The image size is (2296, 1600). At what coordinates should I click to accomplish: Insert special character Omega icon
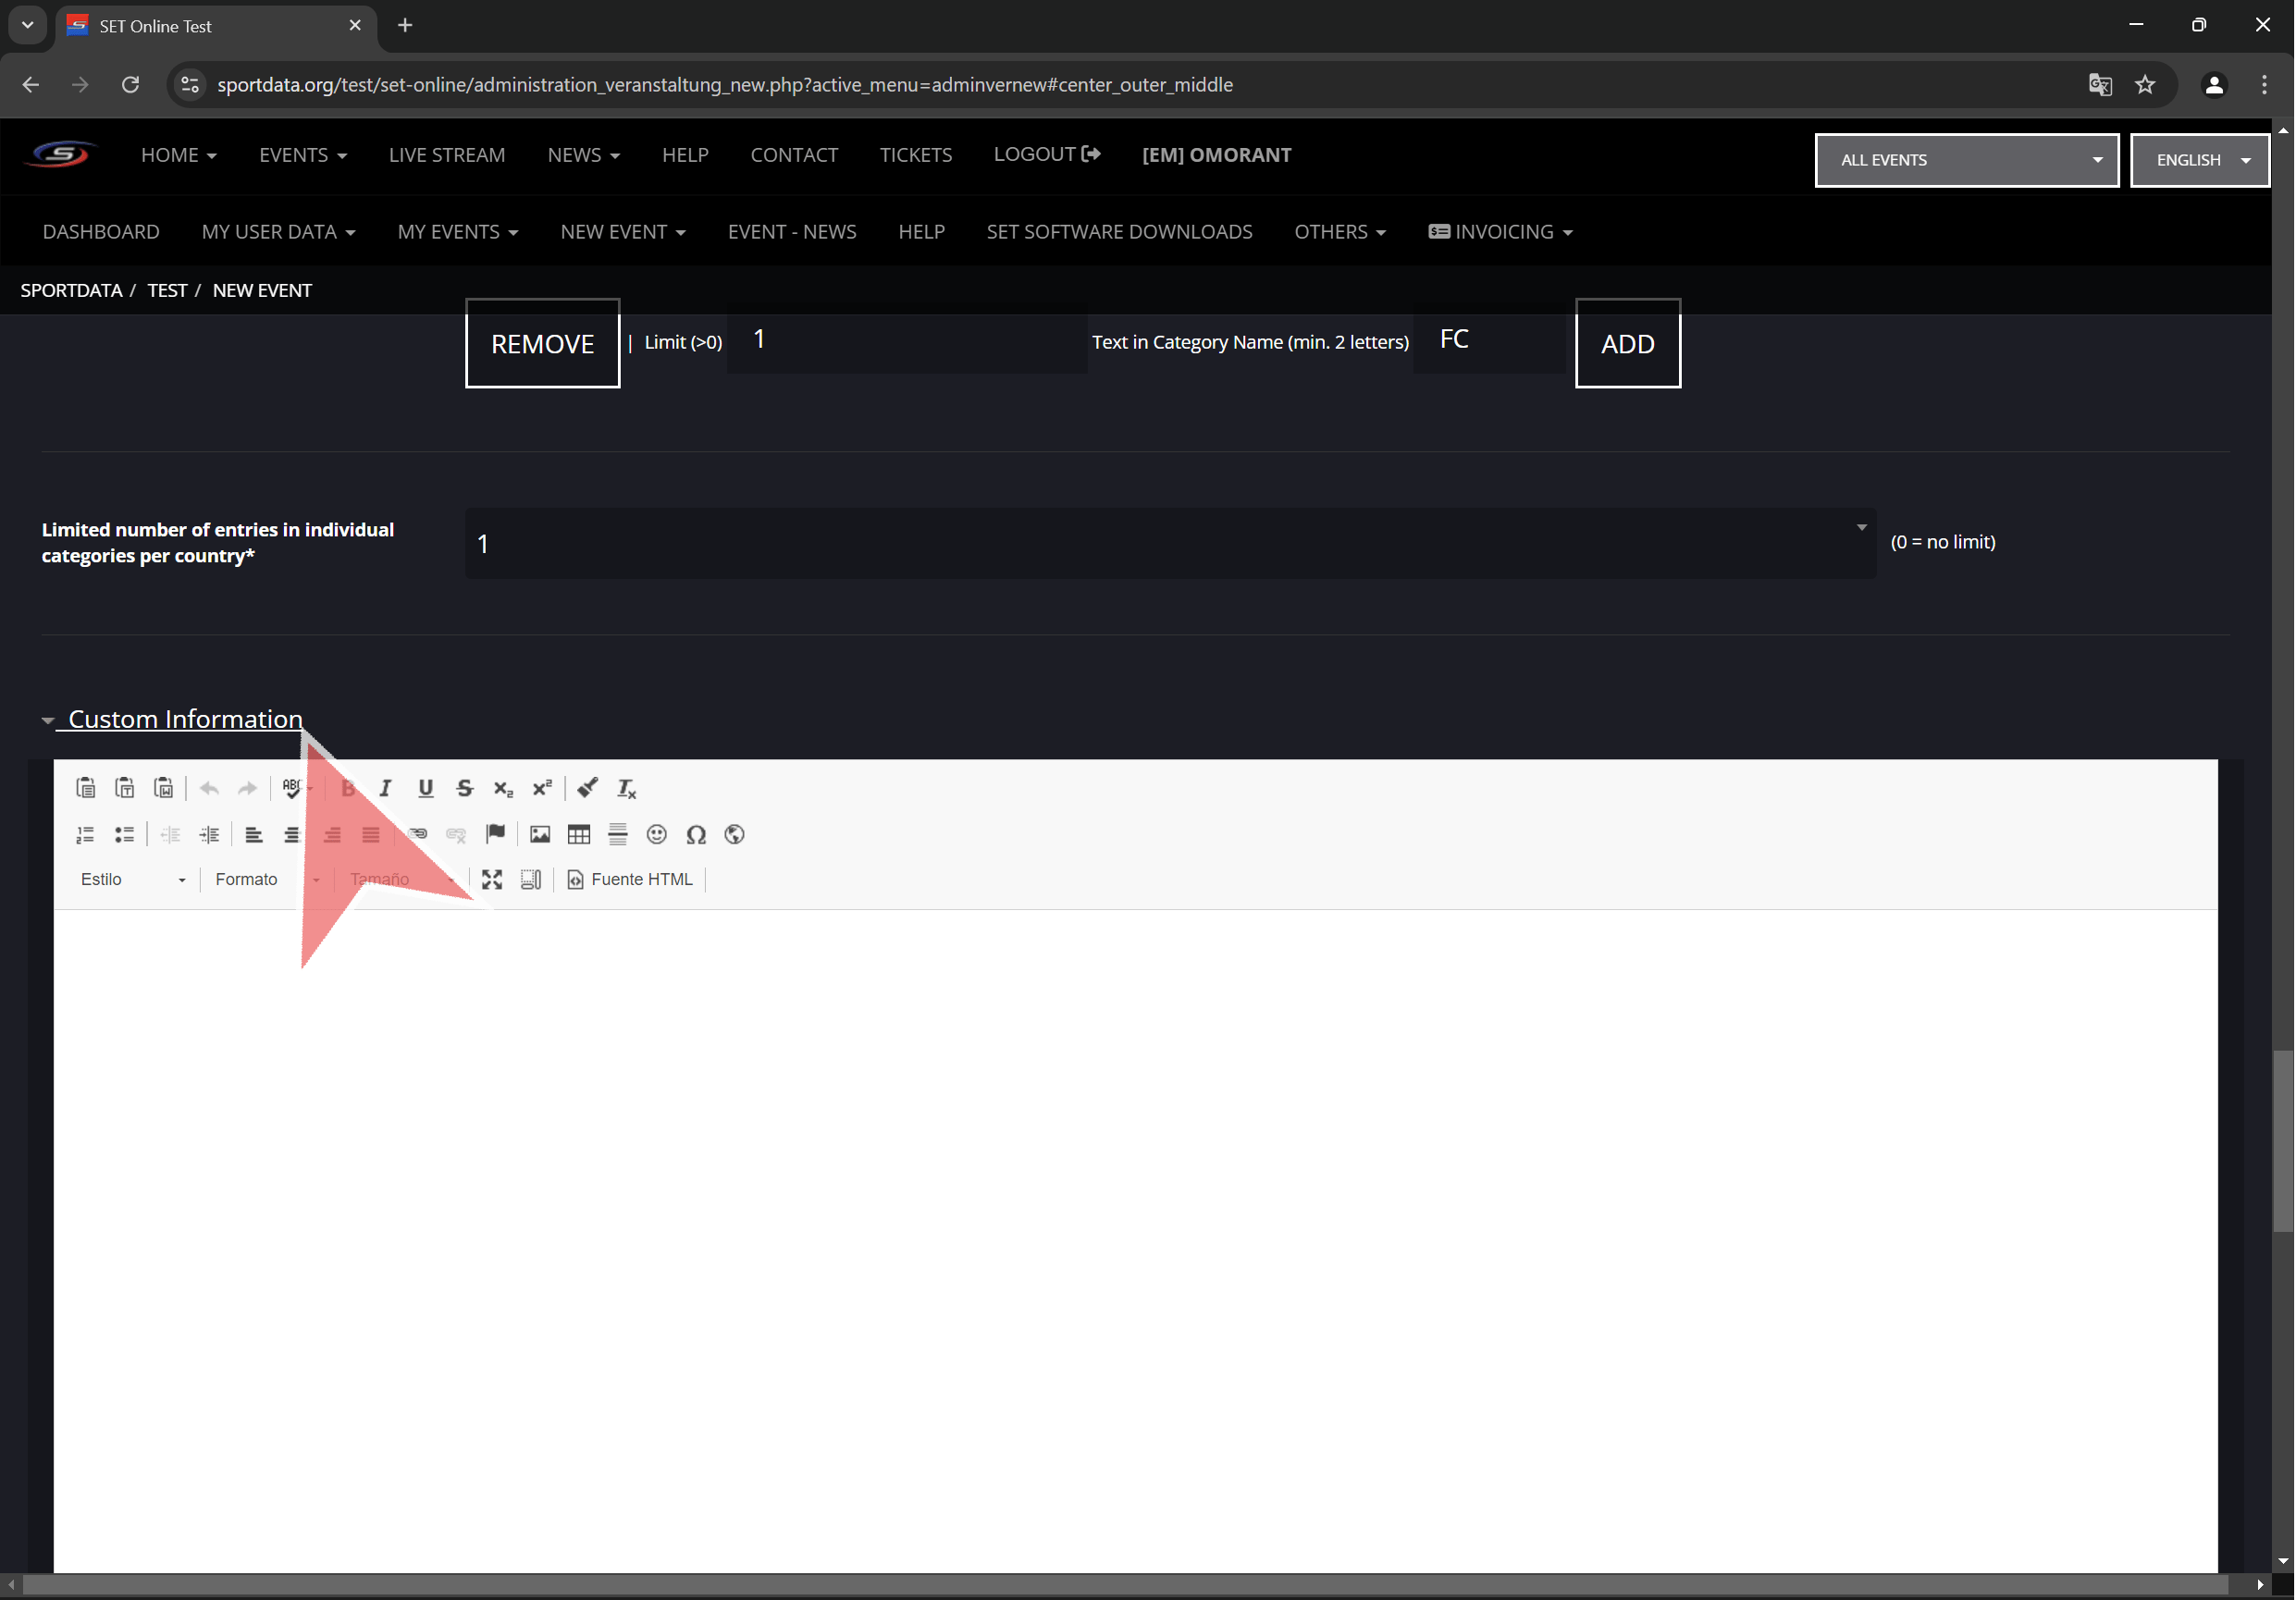coord(696,834)
